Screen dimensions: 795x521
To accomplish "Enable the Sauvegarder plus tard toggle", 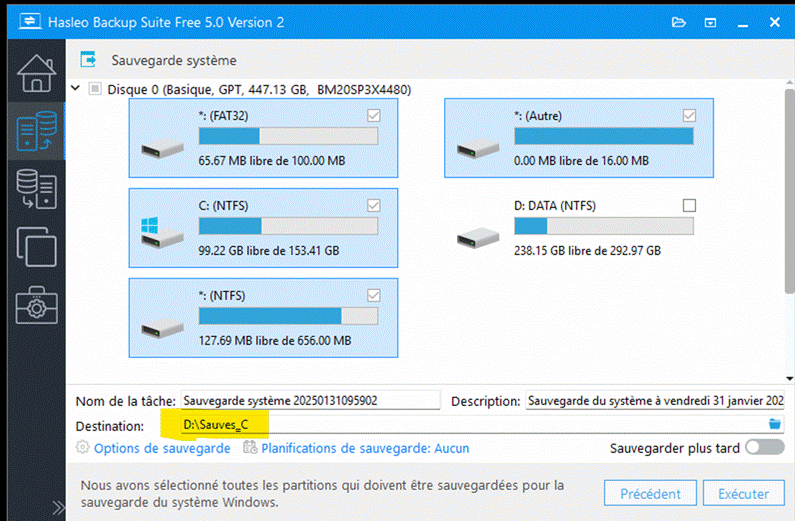I will point(765,448).
